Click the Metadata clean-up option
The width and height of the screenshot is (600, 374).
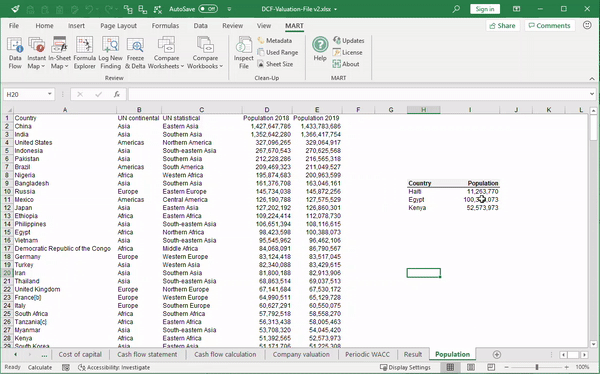(275, 41)
